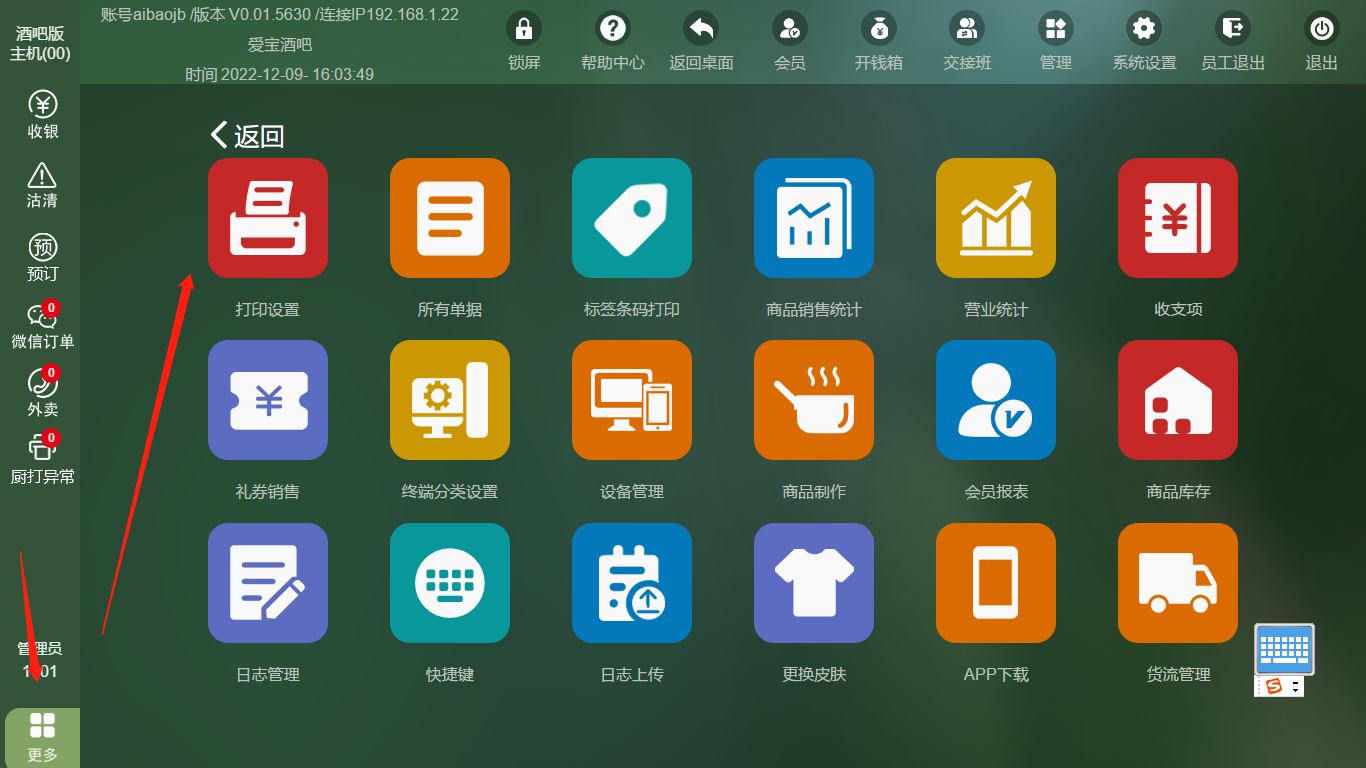The image size is (1366, 768).
Task: Click 开钱箱 cash drawer button
Action: tap(879, 41)
